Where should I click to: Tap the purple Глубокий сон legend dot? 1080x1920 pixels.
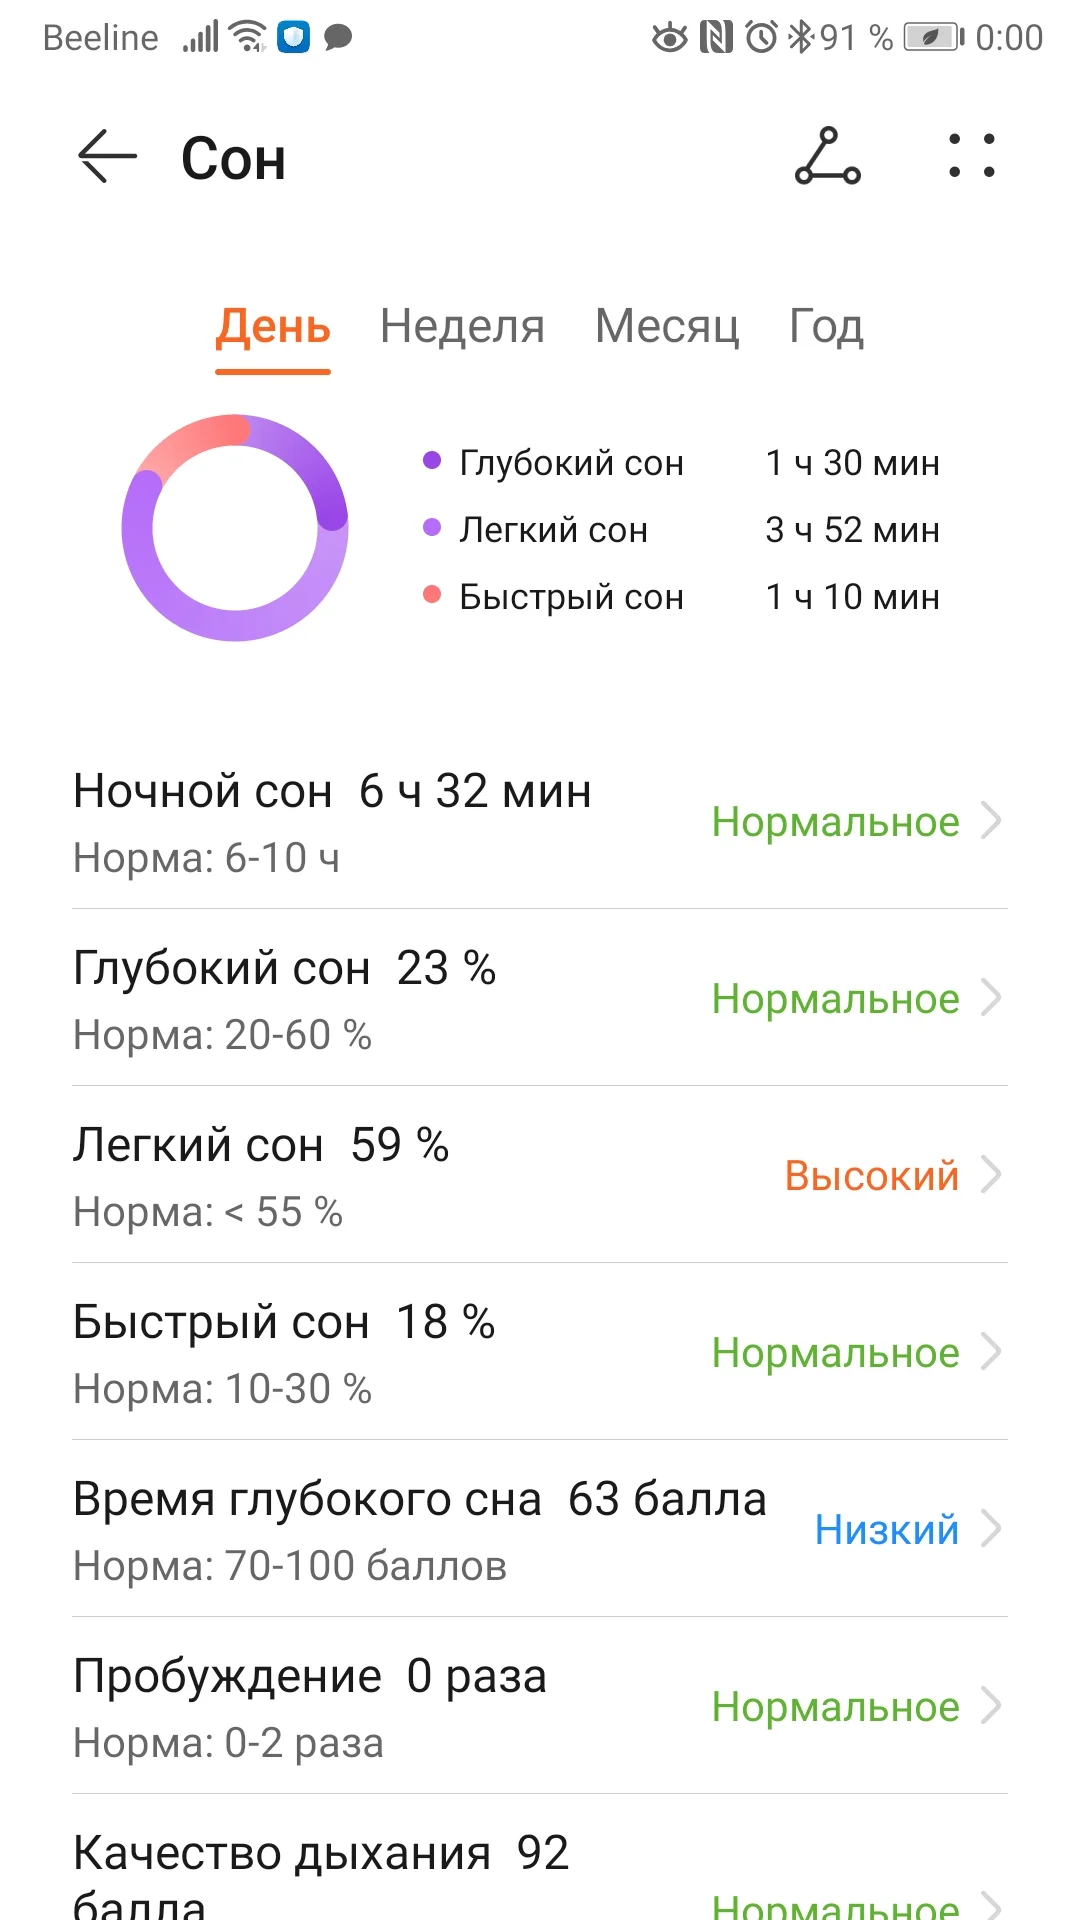click(x=432, y=461)
